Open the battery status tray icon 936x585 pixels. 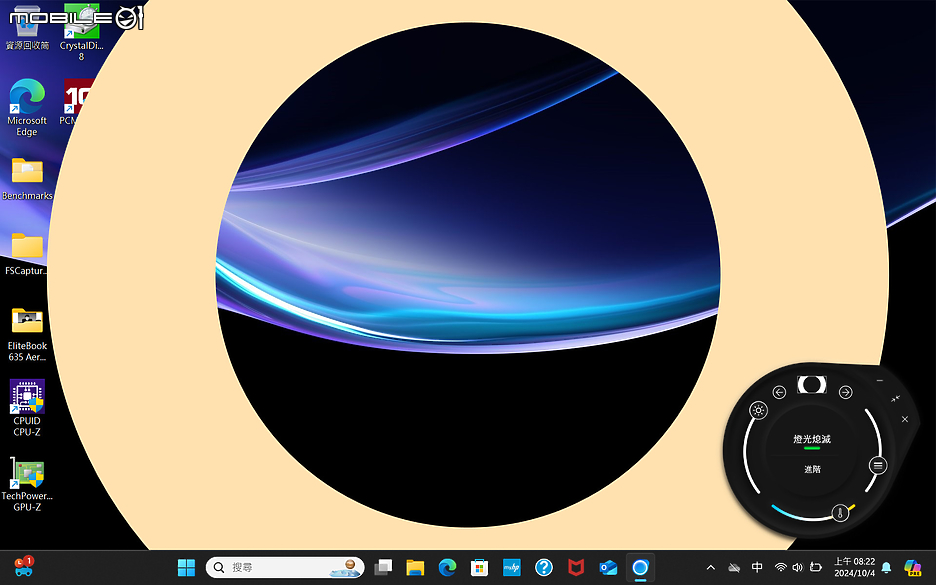815,567
